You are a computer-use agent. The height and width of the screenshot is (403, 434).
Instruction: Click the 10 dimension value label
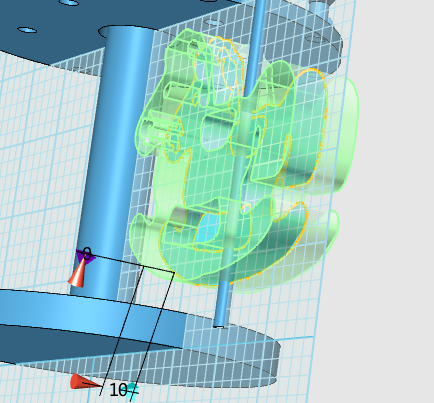click(x=118, y=390)
